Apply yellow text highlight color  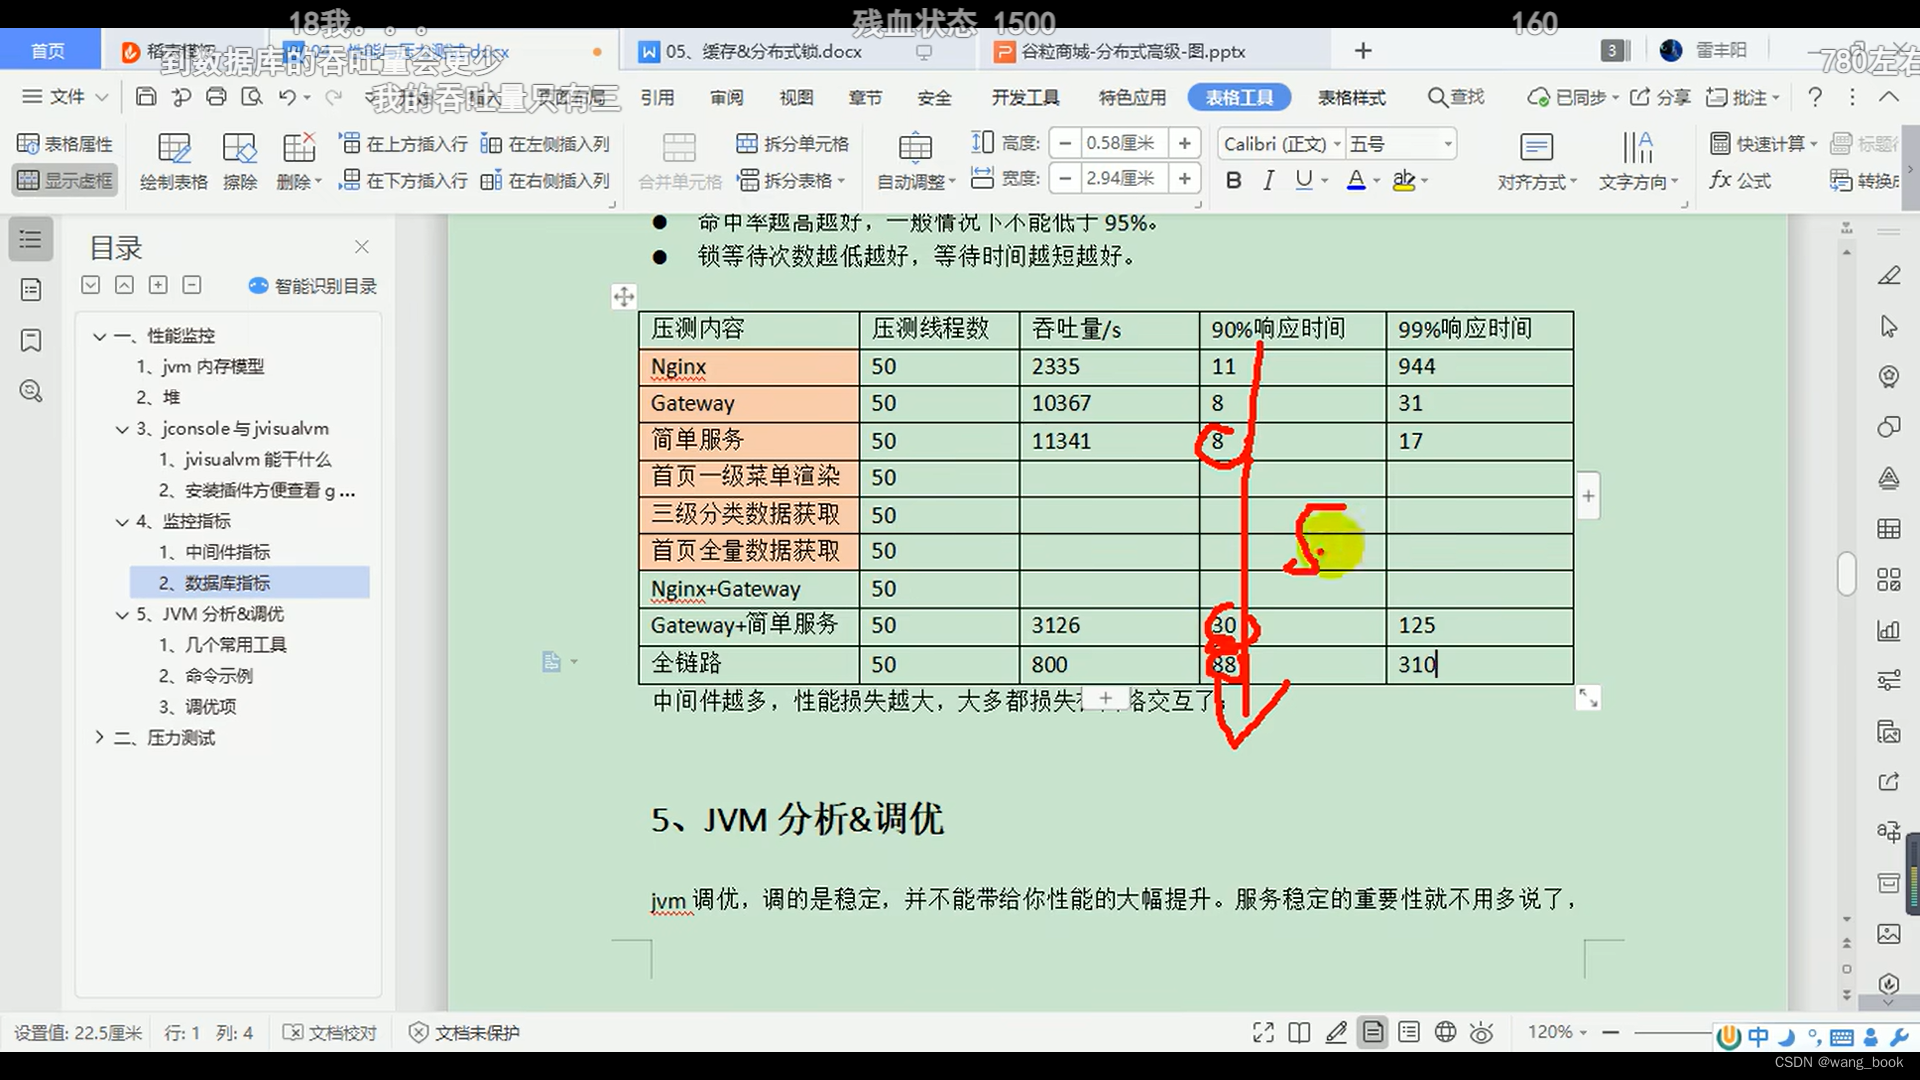pyautogui.click(x=1403, y=180)
